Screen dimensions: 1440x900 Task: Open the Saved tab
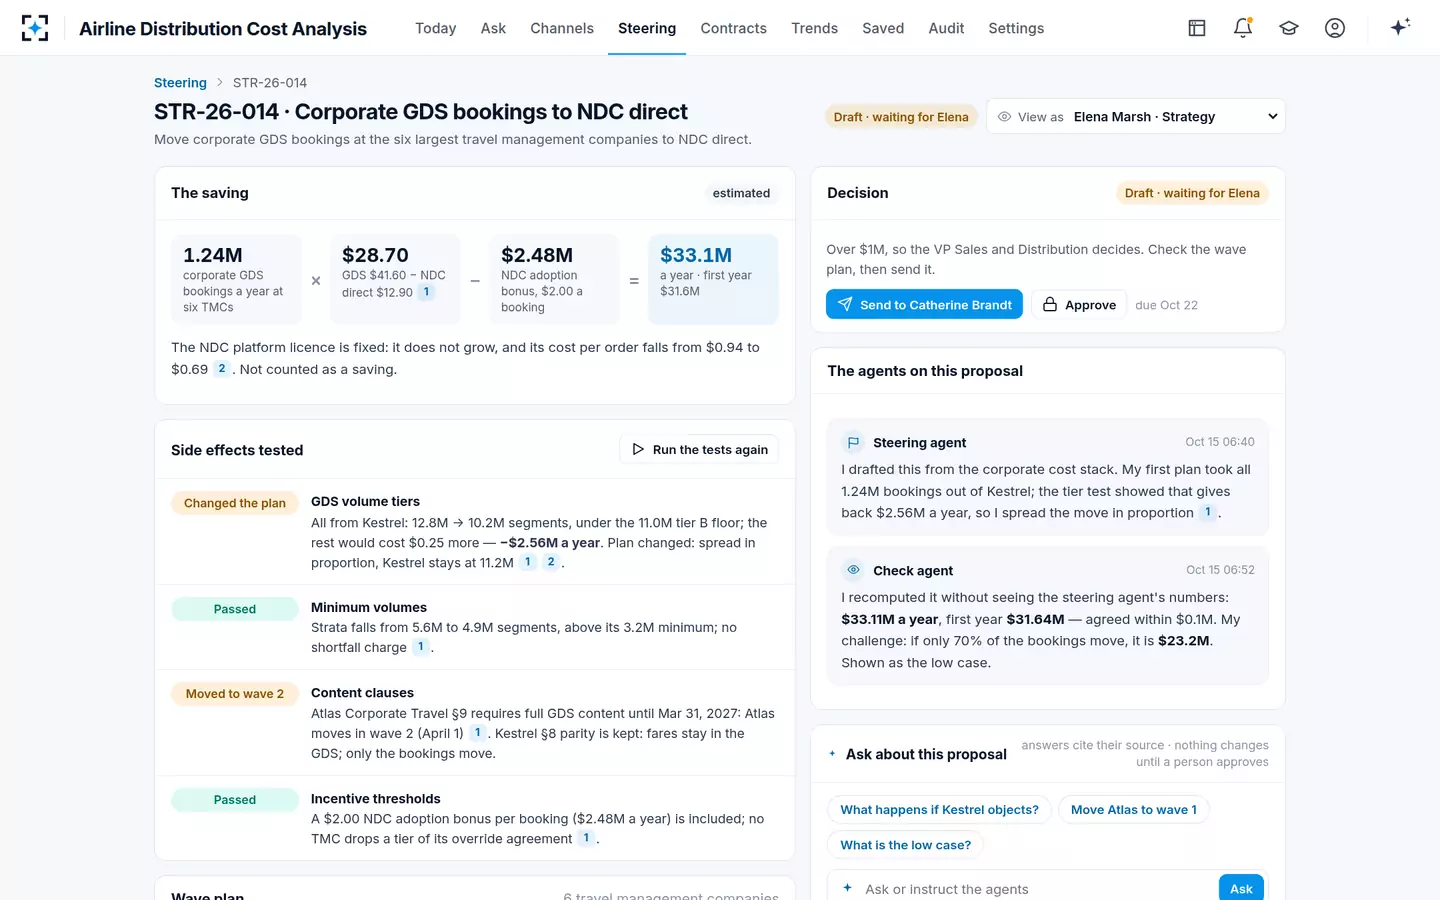pyautogui.click(x=883, y=28)
